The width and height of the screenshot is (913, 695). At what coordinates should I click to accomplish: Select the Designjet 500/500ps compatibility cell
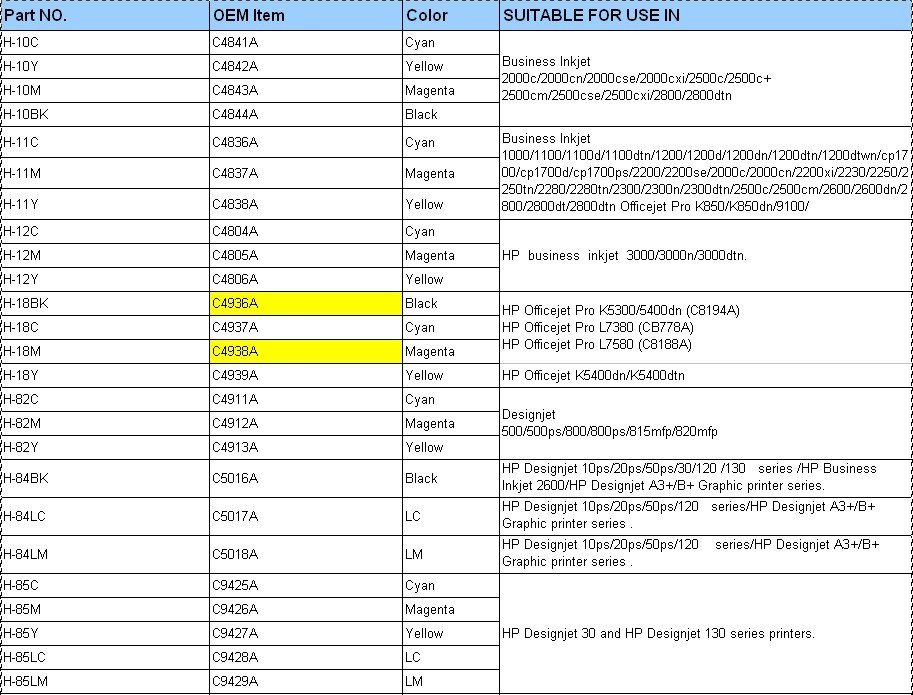coord(705,423)
